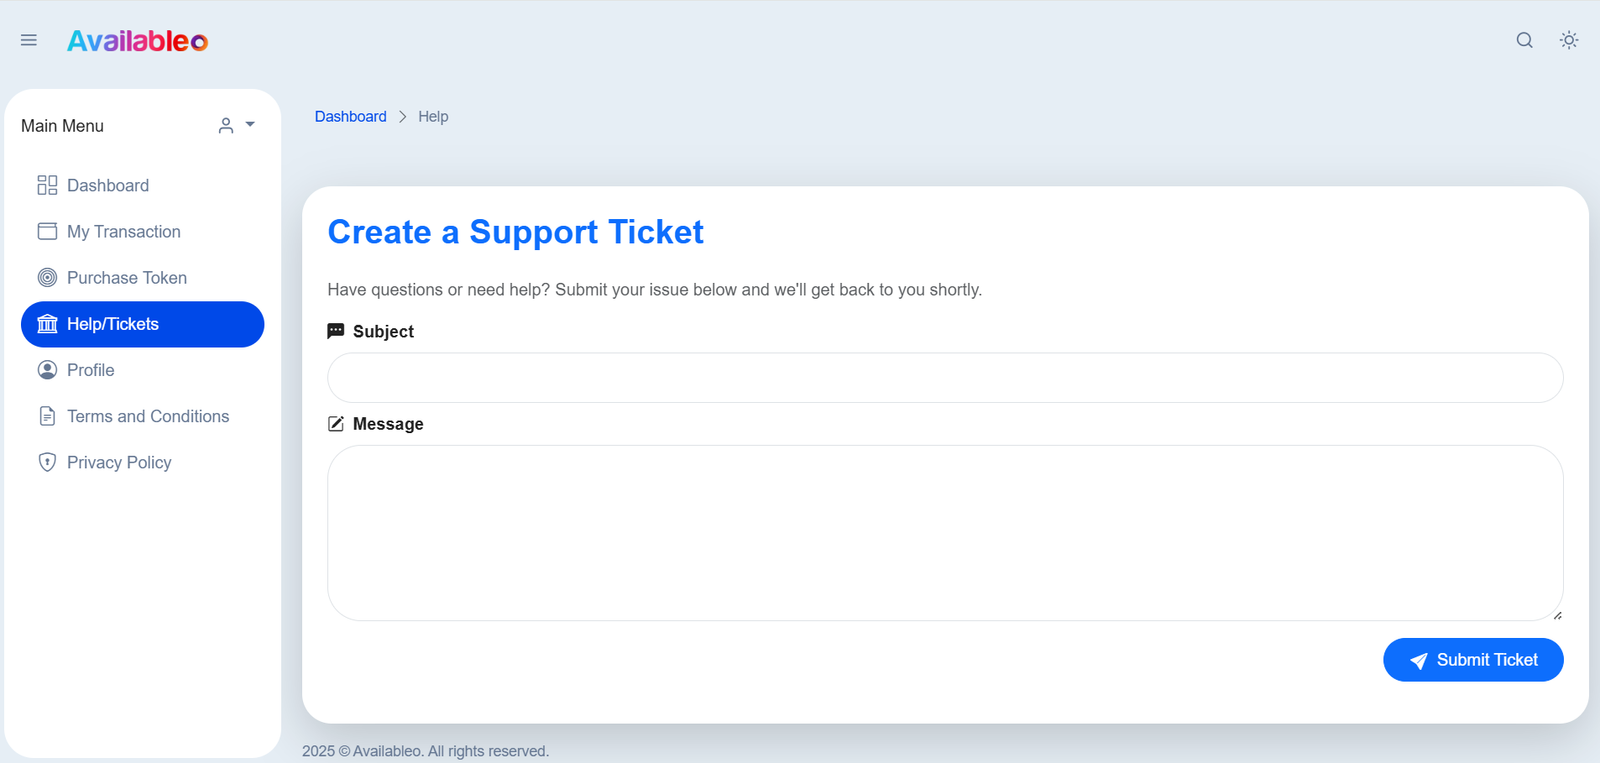
Task: Select the Help/Tickets menu item
Action: 142,324
